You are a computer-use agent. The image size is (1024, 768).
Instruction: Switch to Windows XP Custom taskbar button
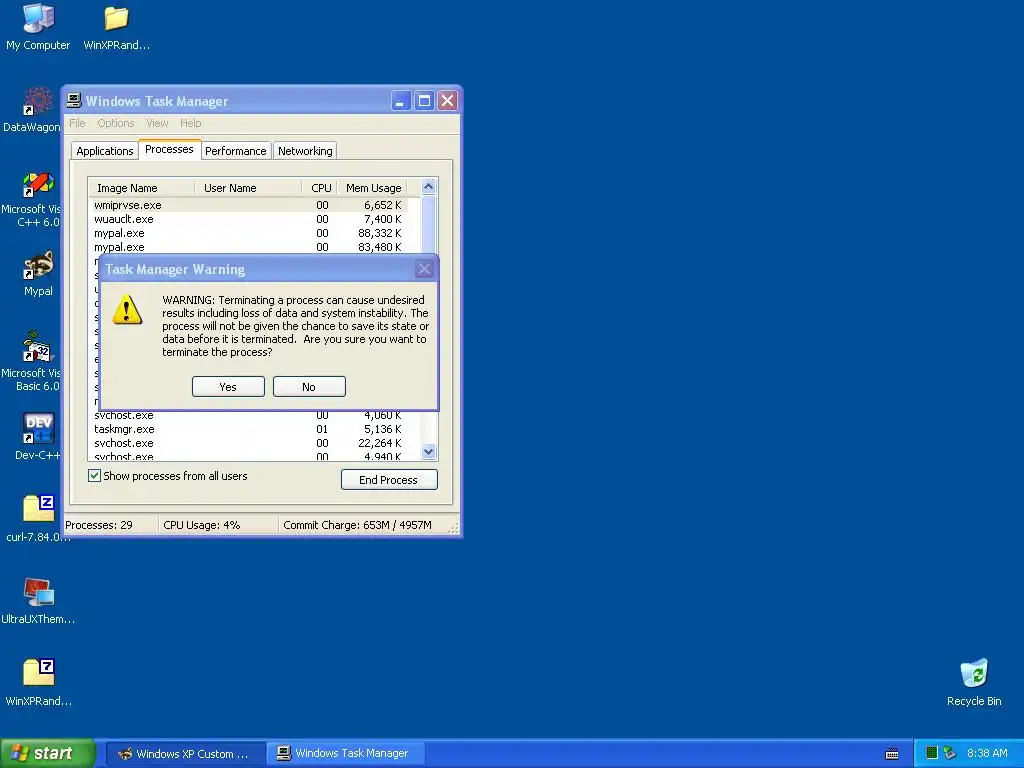(185, 754)
